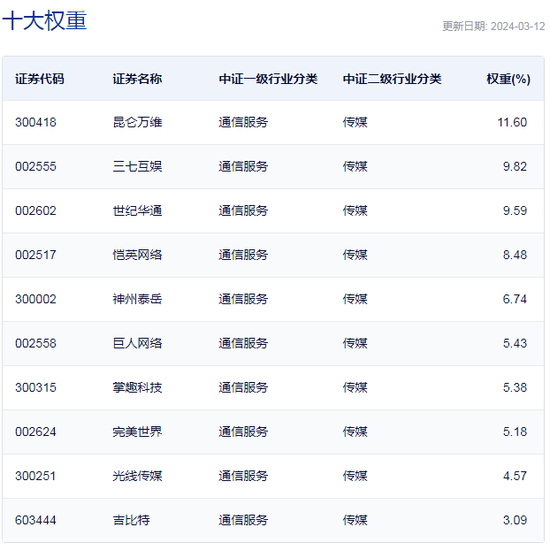Click 通信服务 in the 恺英网络 row
Viewport: 550px width, 550px height.
[243, 255]
